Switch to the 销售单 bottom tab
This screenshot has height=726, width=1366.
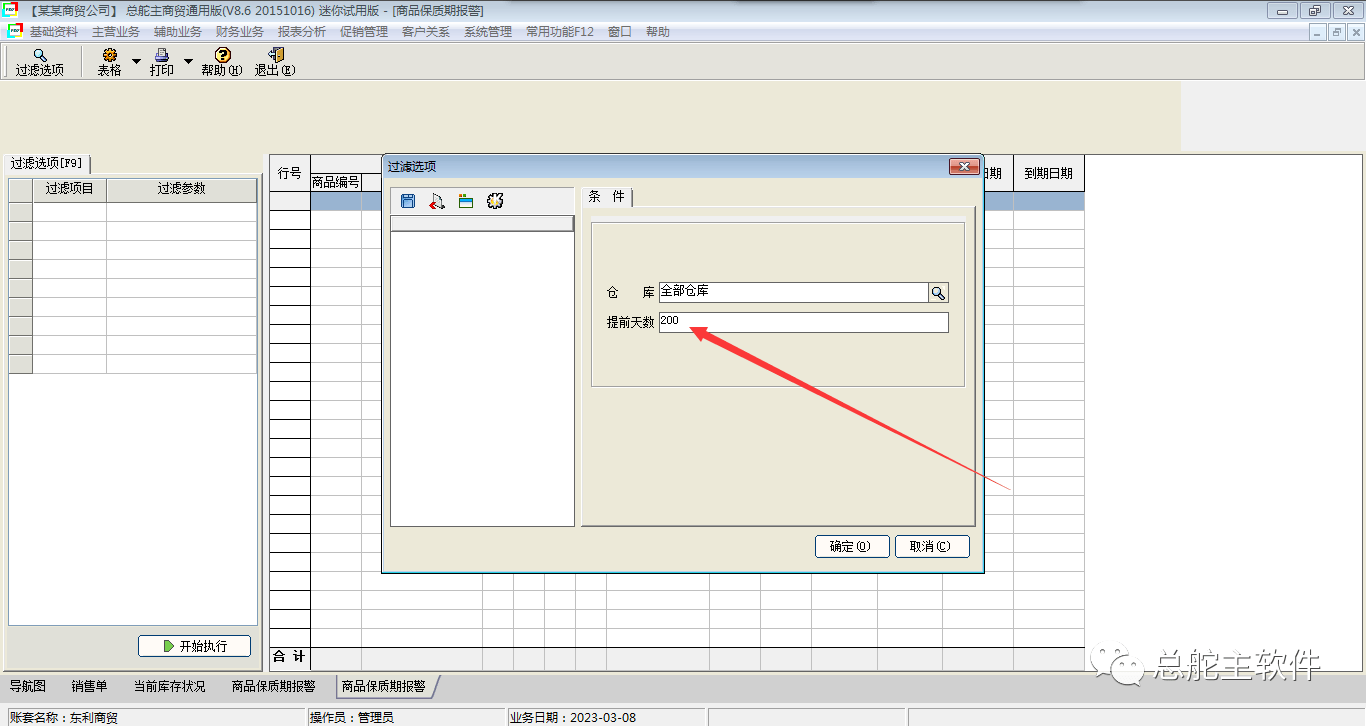pyautogui.click(x=89, y=687)
